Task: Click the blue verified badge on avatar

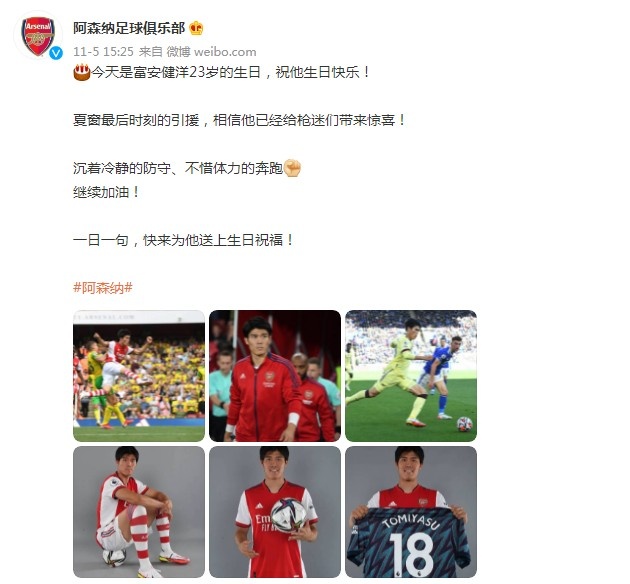Action: [x=56, y=53]
